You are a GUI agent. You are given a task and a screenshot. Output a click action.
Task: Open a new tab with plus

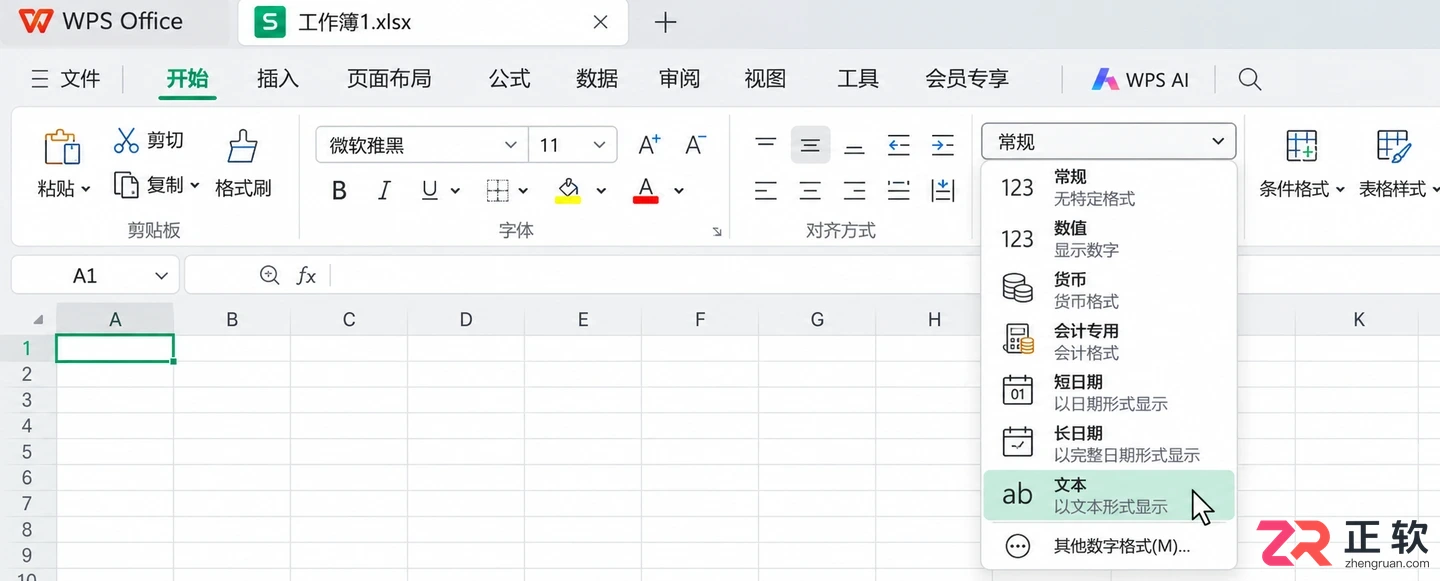(x=665, y=22)
